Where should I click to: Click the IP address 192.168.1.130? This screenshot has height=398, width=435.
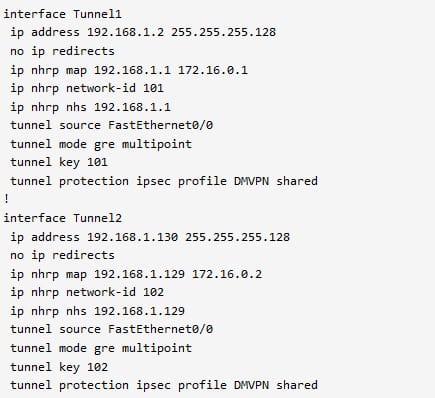[x=132, y=237]
